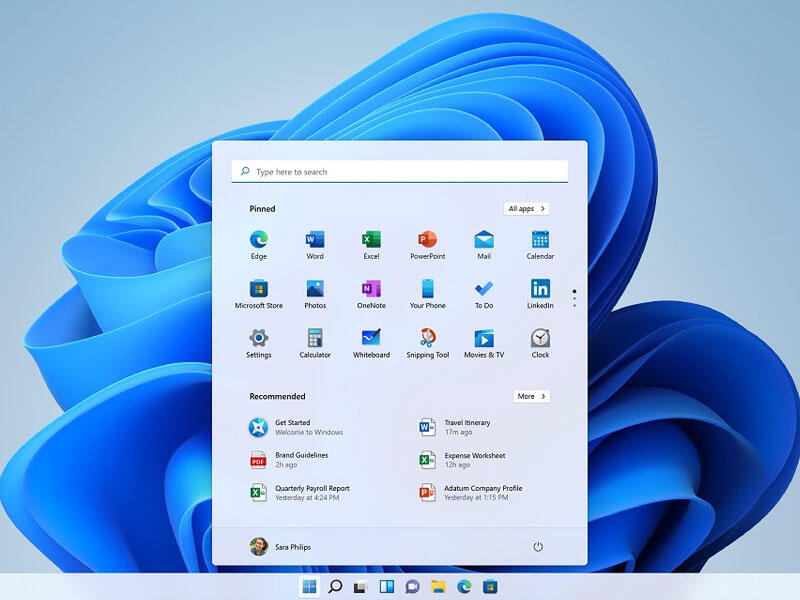Launch the Photos app
This screenshot has height=600, width=800.
[315, 294]
